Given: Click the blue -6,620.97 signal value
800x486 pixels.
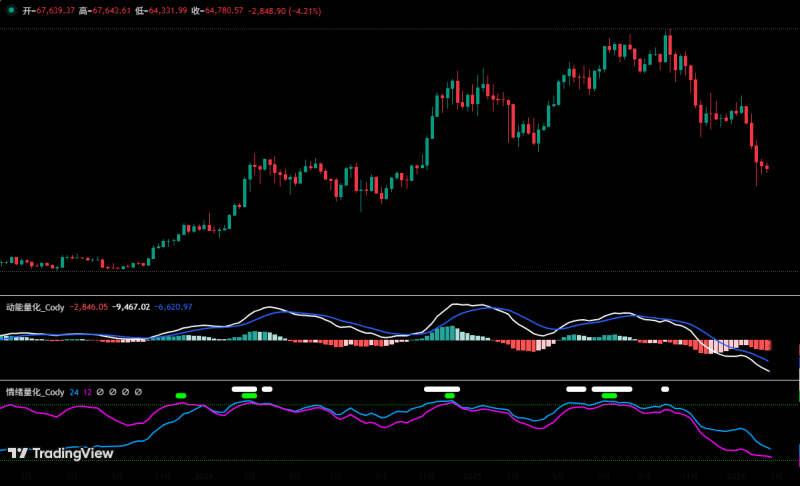Looking at the screenshot, I should tap(173, 307).
